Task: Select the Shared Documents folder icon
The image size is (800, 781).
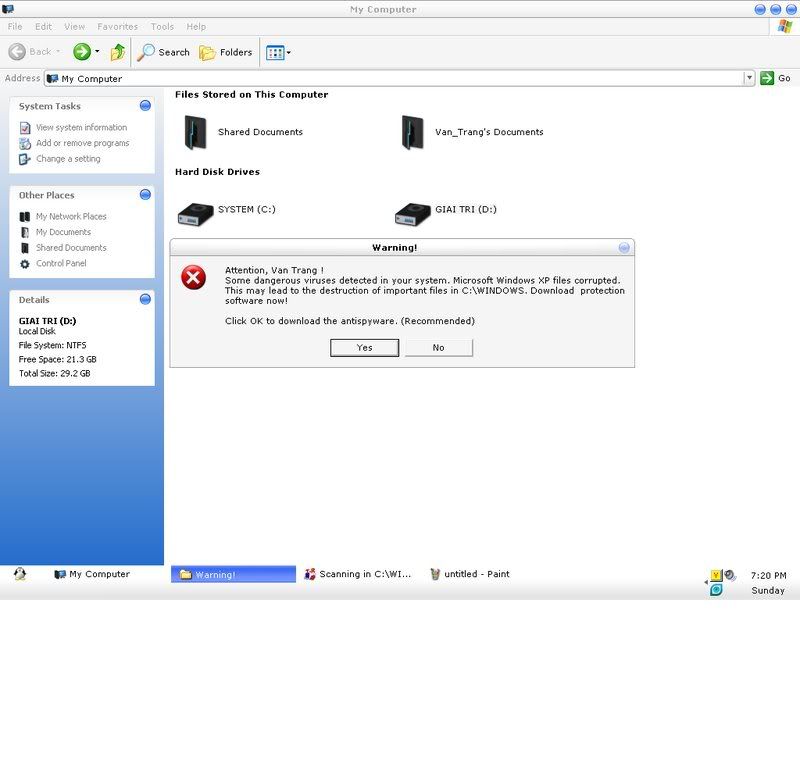Action: [x=195, y=133]
